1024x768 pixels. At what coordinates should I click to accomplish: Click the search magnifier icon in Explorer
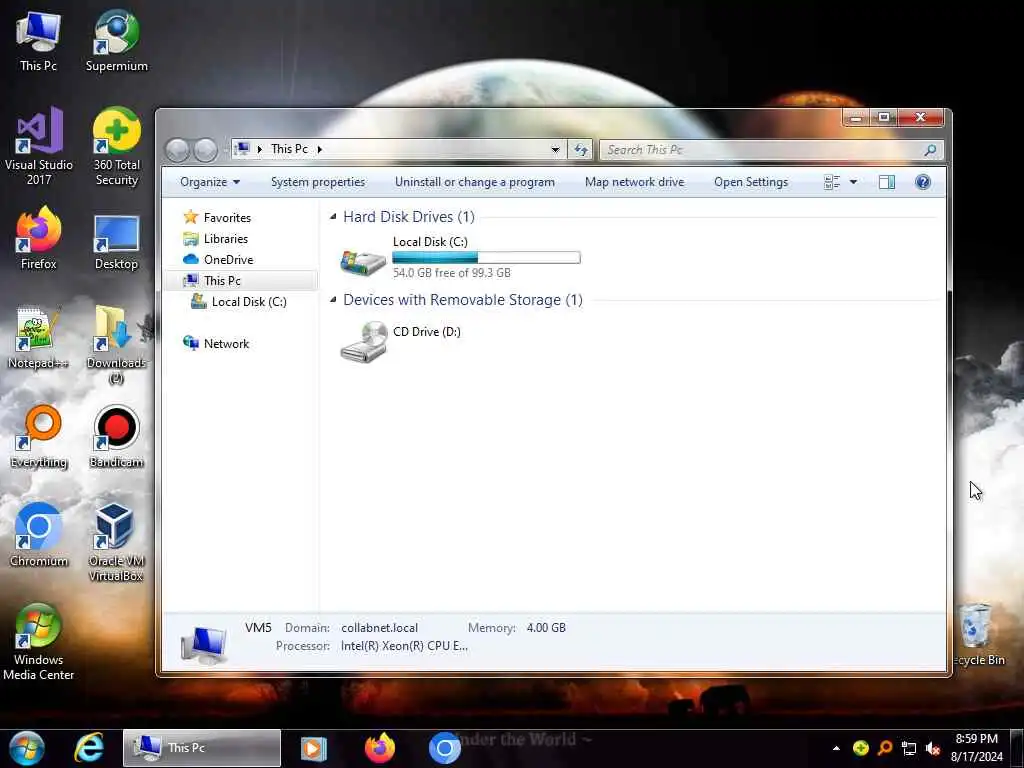pyautogui.click(x=930, y=150)
